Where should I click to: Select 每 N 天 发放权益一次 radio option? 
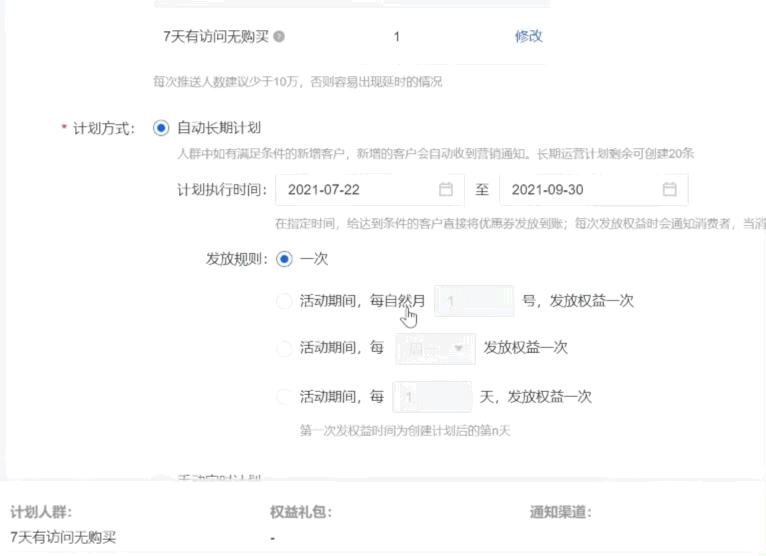click(284, 396)
